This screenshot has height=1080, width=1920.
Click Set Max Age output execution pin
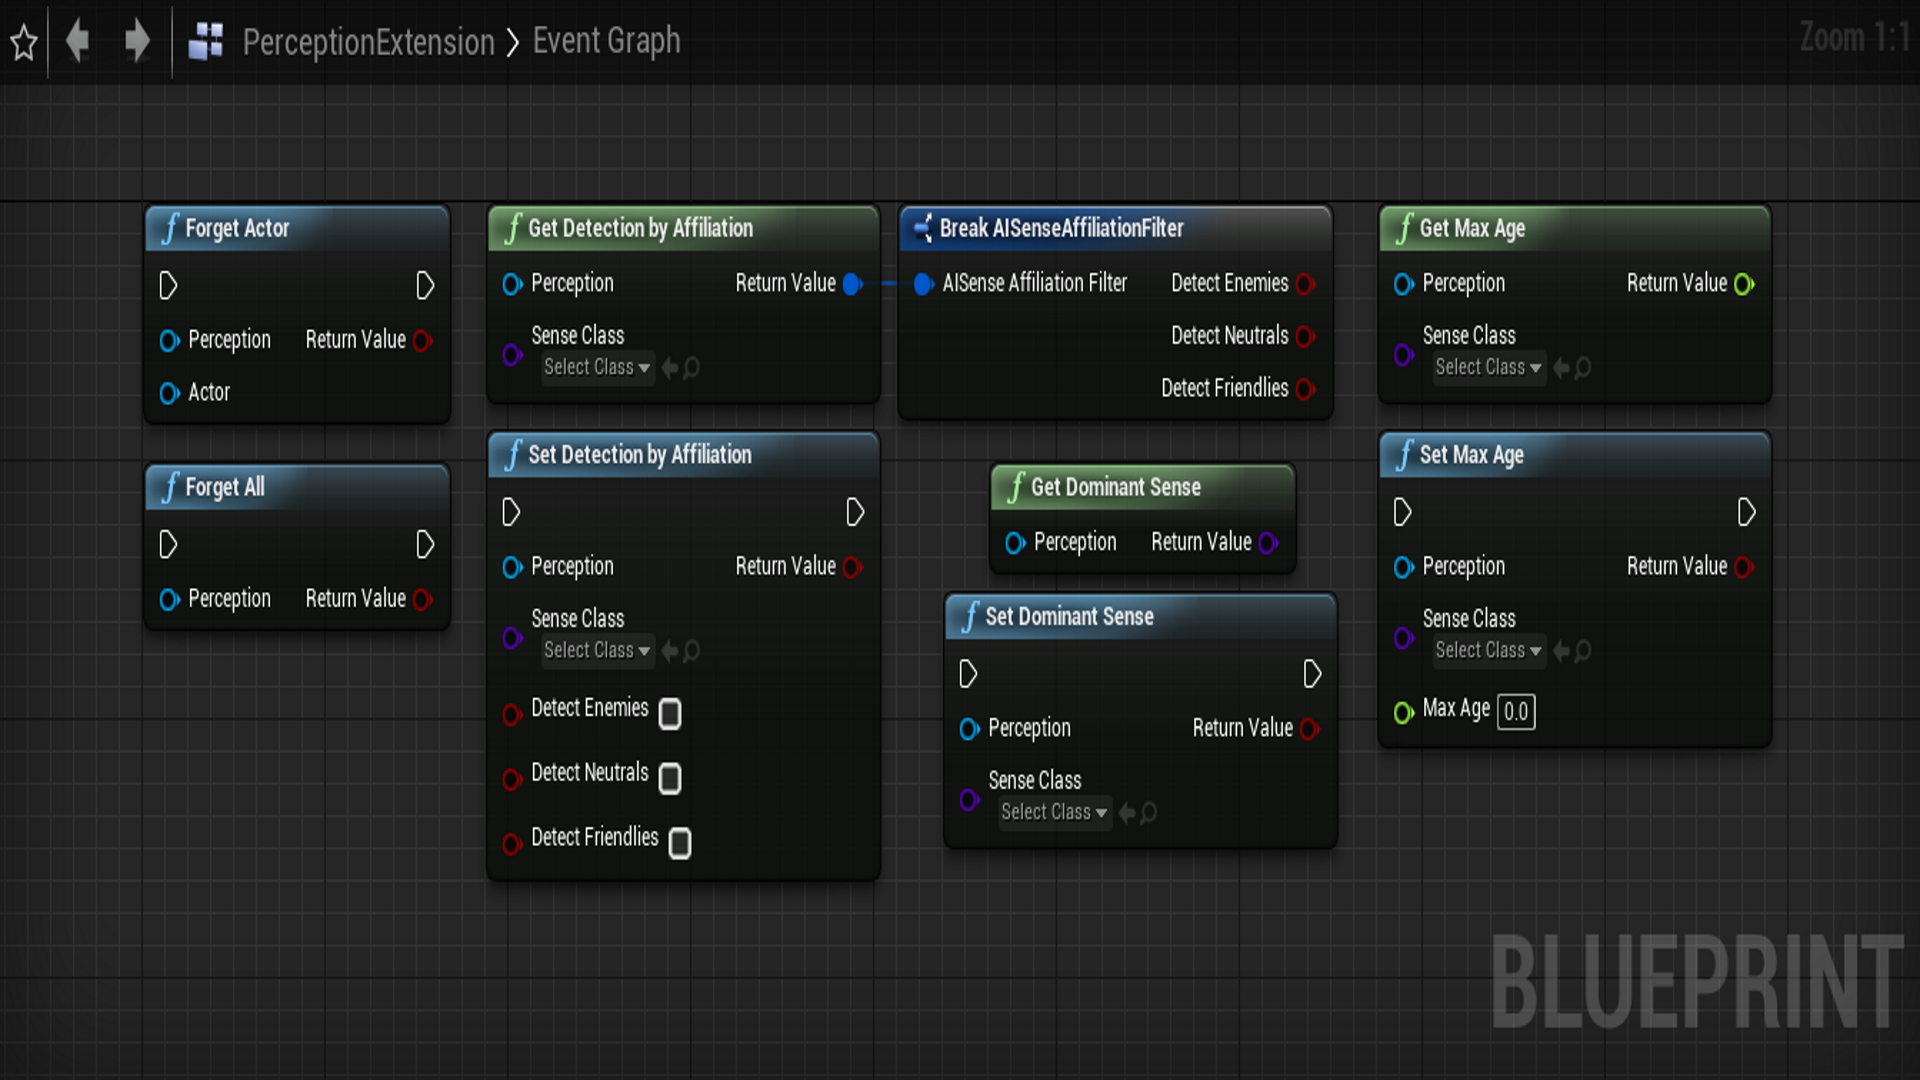pyautogui.click(x=1746, y=512)
